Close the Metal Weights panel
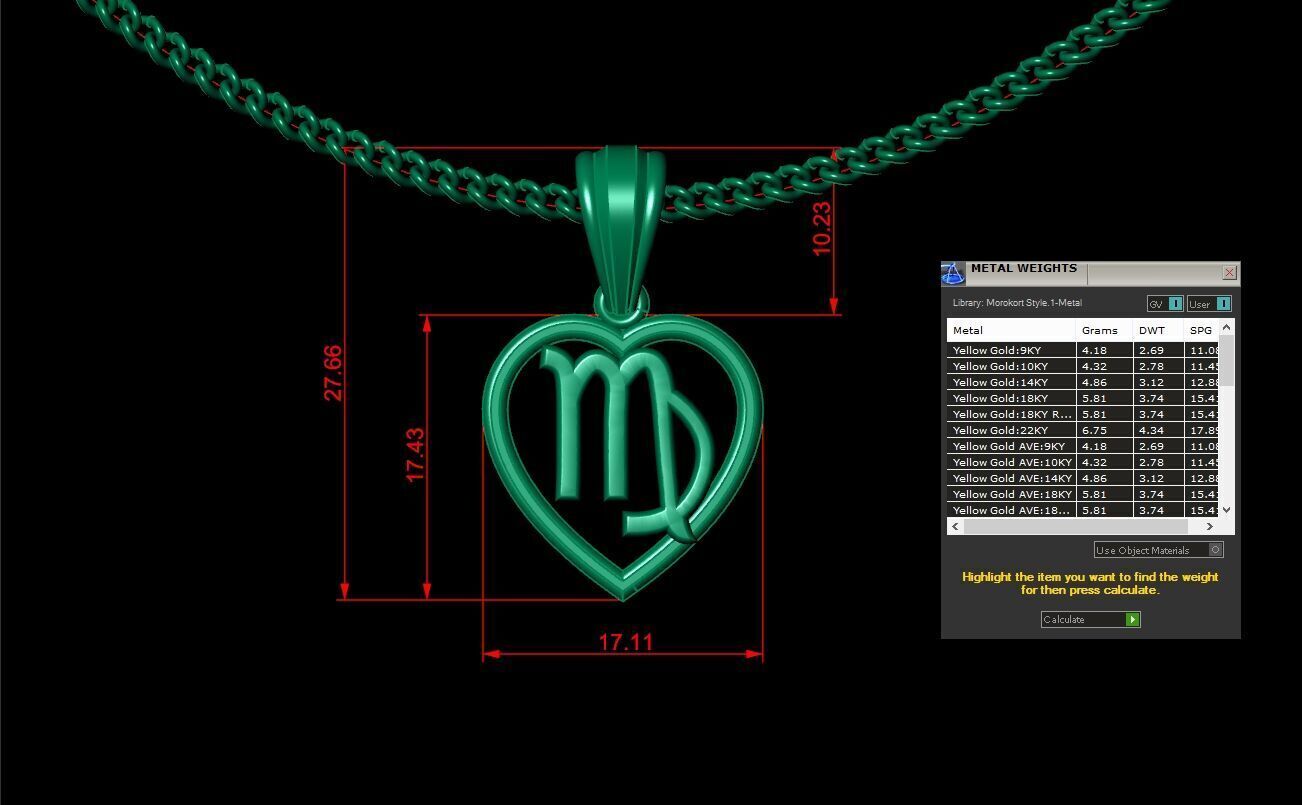This screenshot has height=805, width=1302. [x=1229, y=272]
